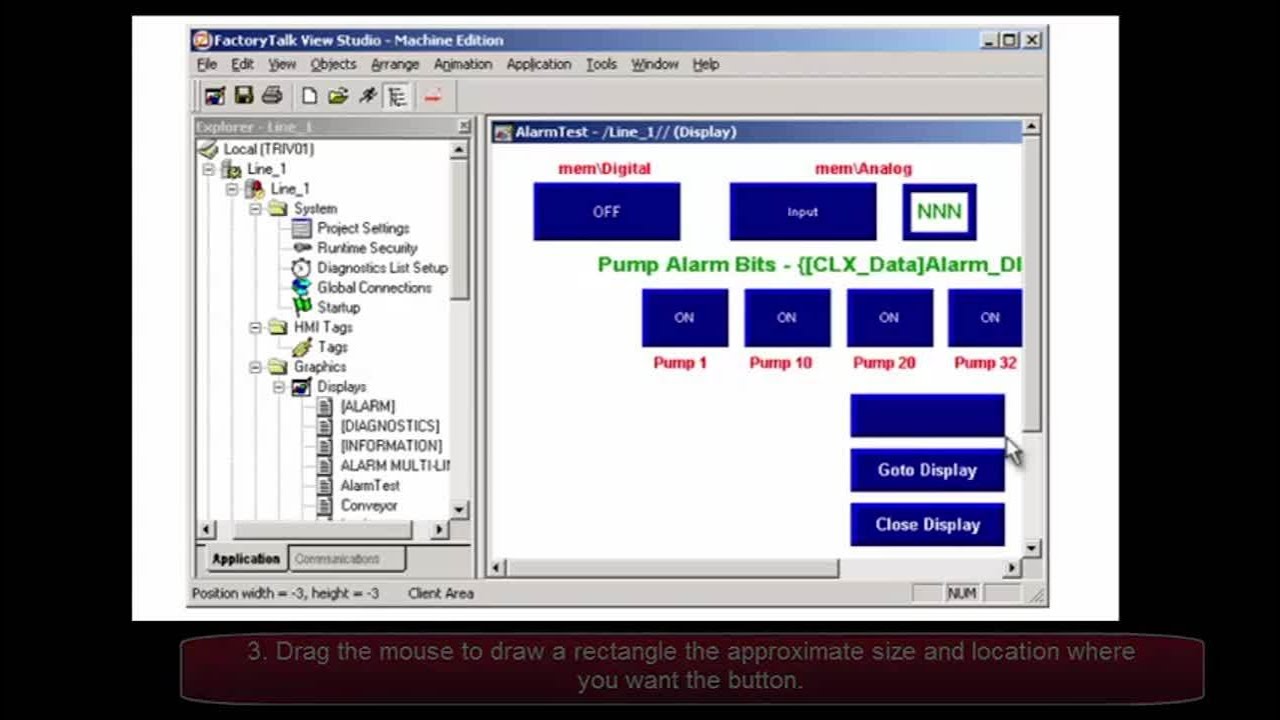Open the File menu
The image size is (1280, 720).
(207, 64)
